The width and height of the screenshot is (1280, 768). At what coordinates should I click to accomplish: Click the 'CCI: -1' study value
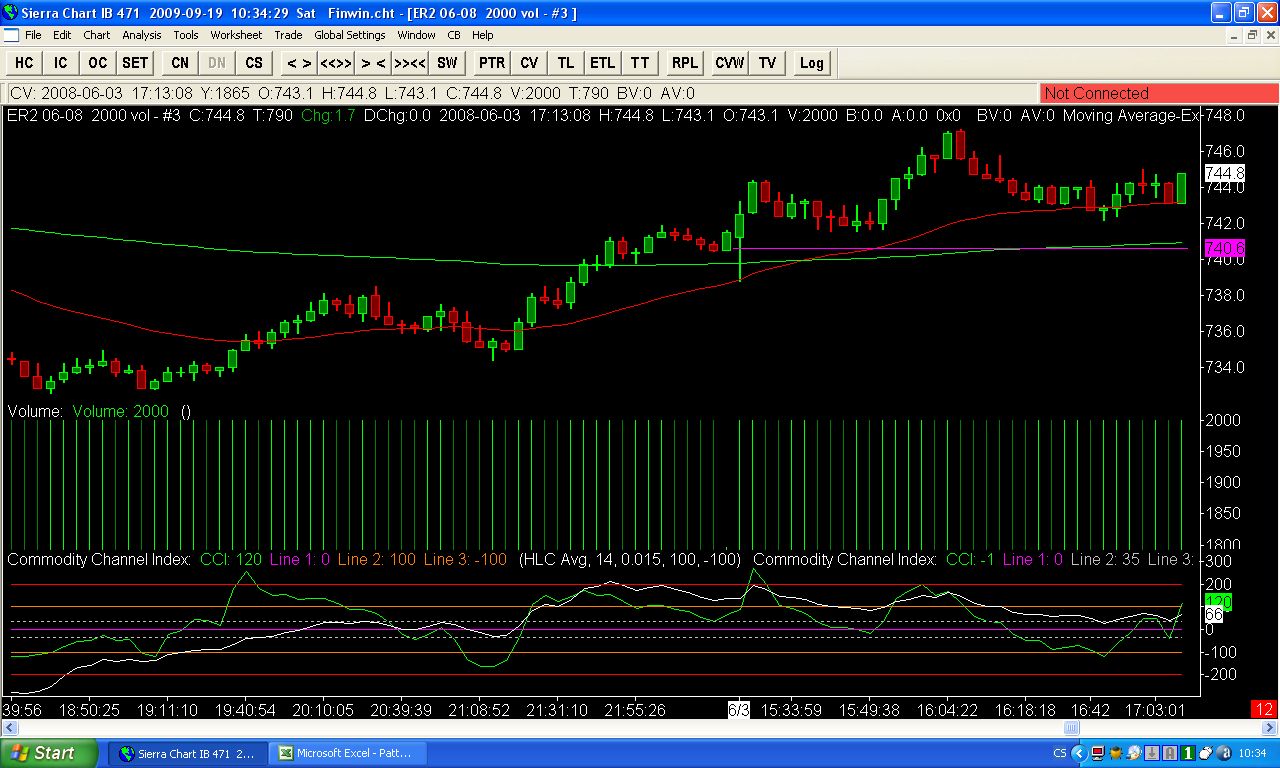pos(970,560)
